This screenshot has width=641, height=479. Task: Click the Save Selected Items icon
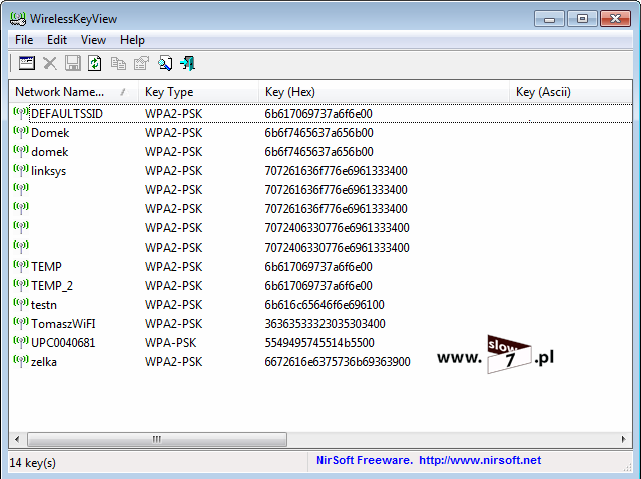pyautogui.click(x=73, y=63)
